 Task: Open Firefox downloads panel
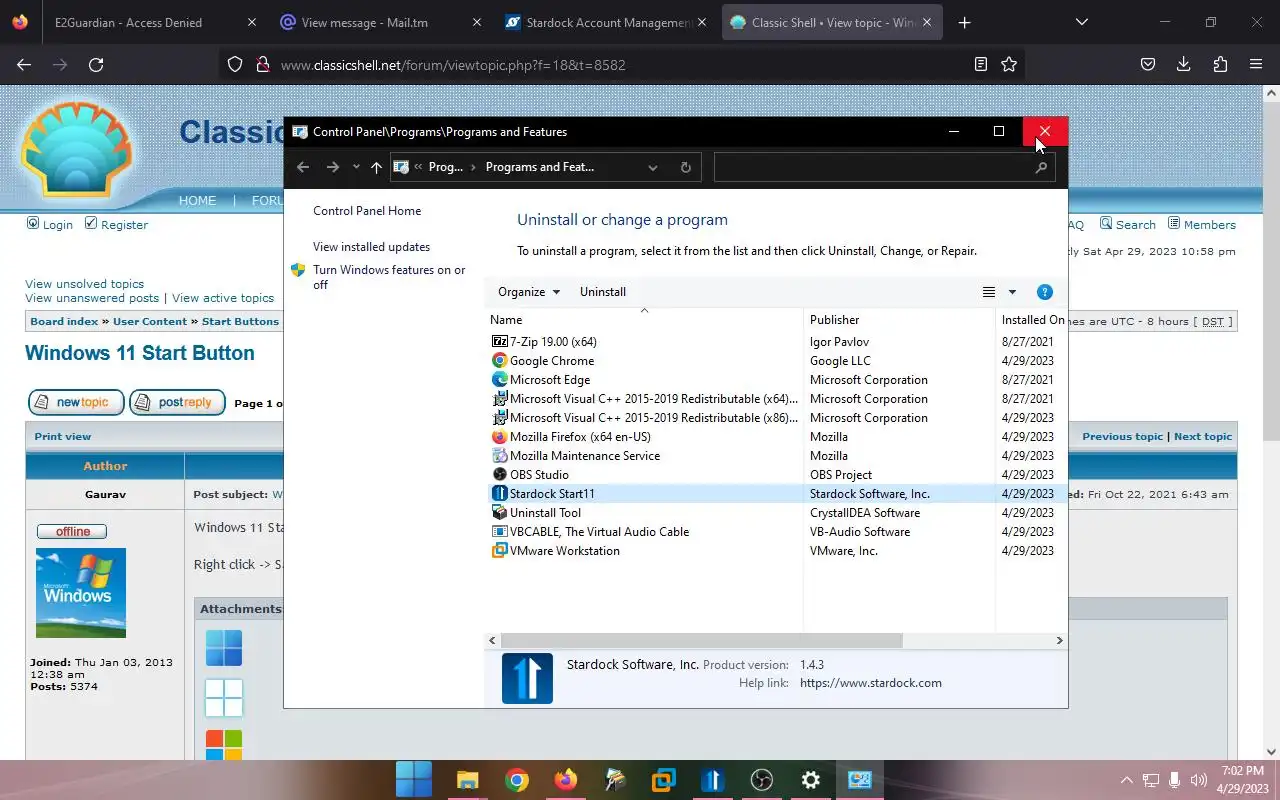click(1183, 64)
